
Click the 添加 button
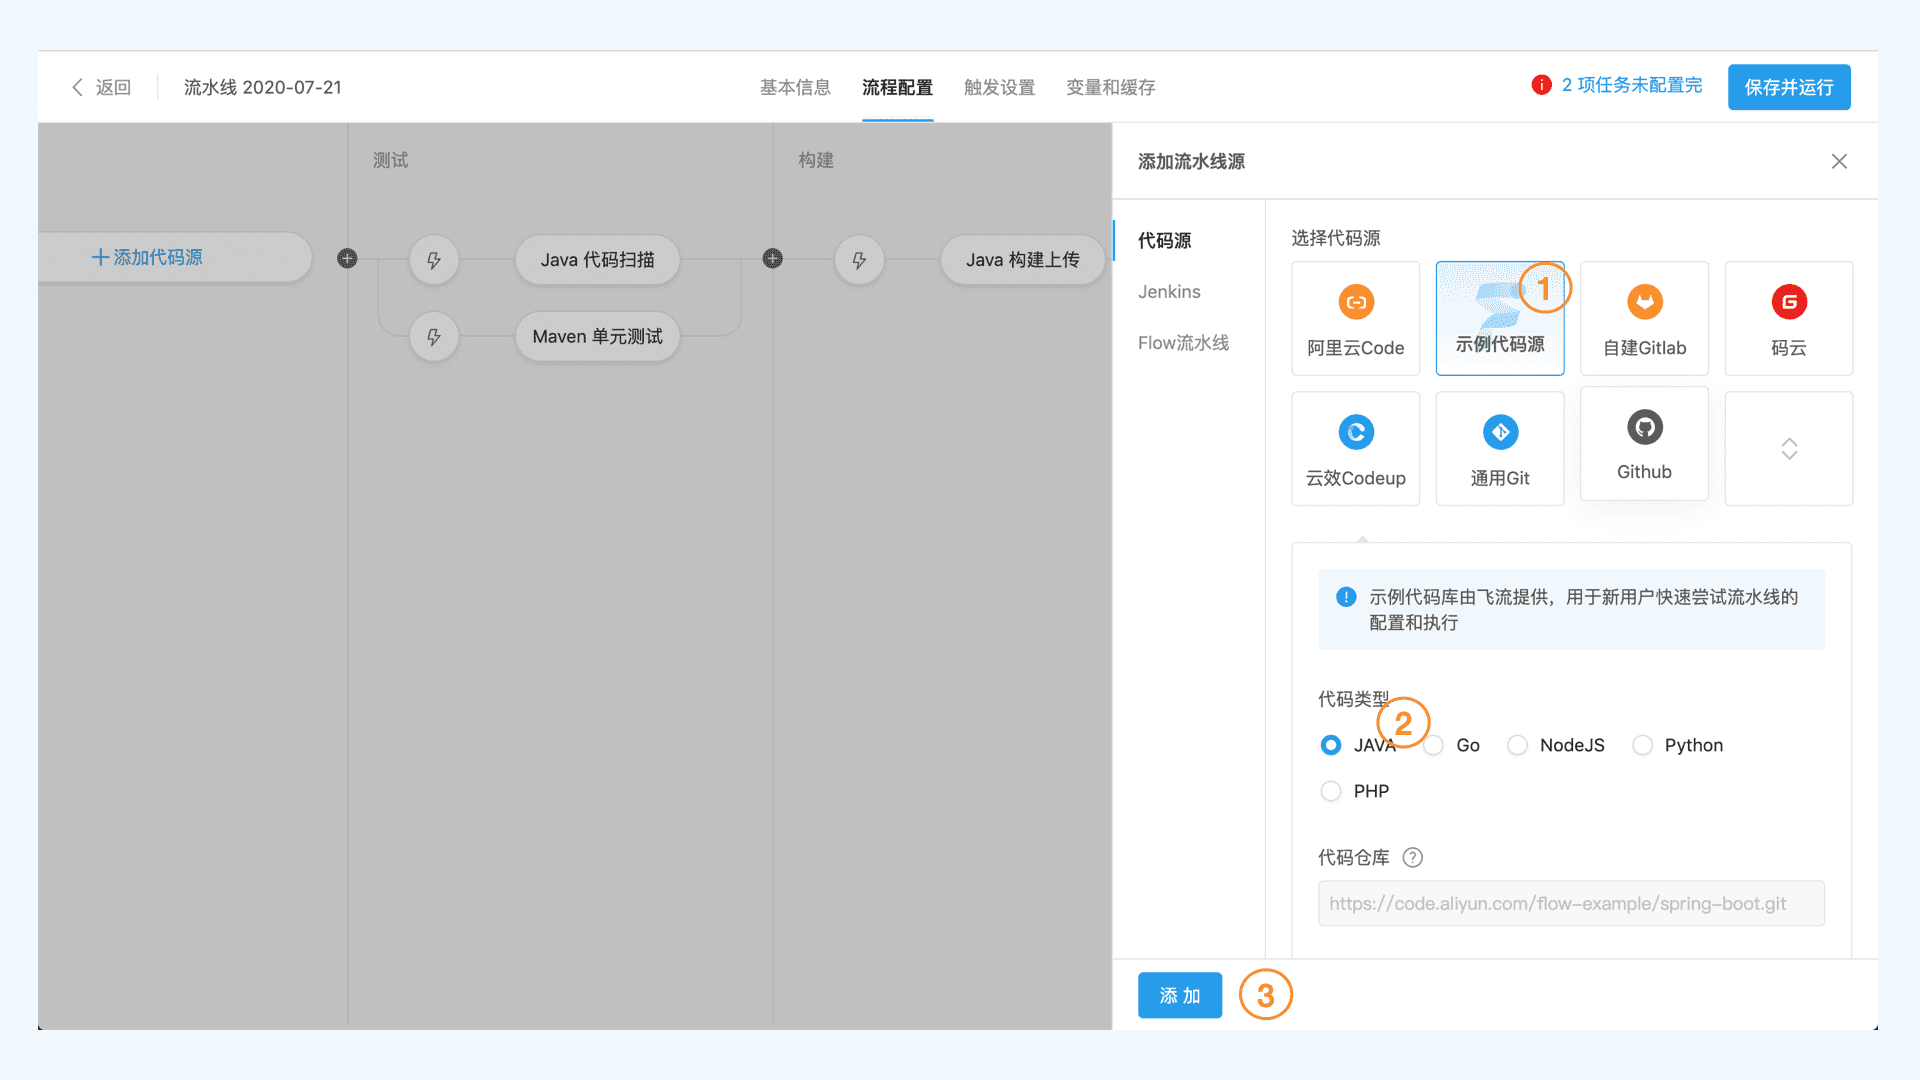[x=1179, y=995]
